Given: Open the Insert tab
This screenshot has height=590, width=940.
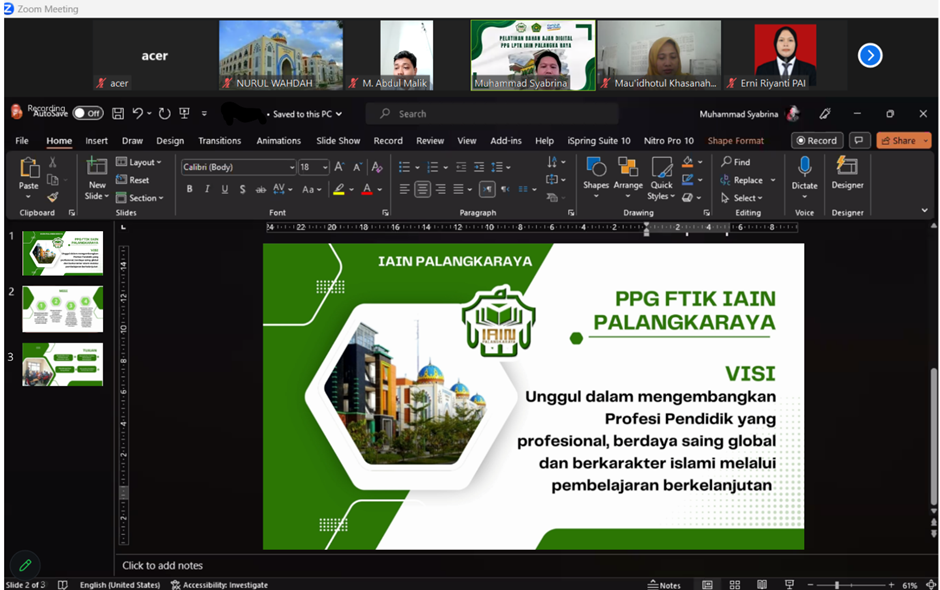Looking at the screenshot, I should pos(97,141).
